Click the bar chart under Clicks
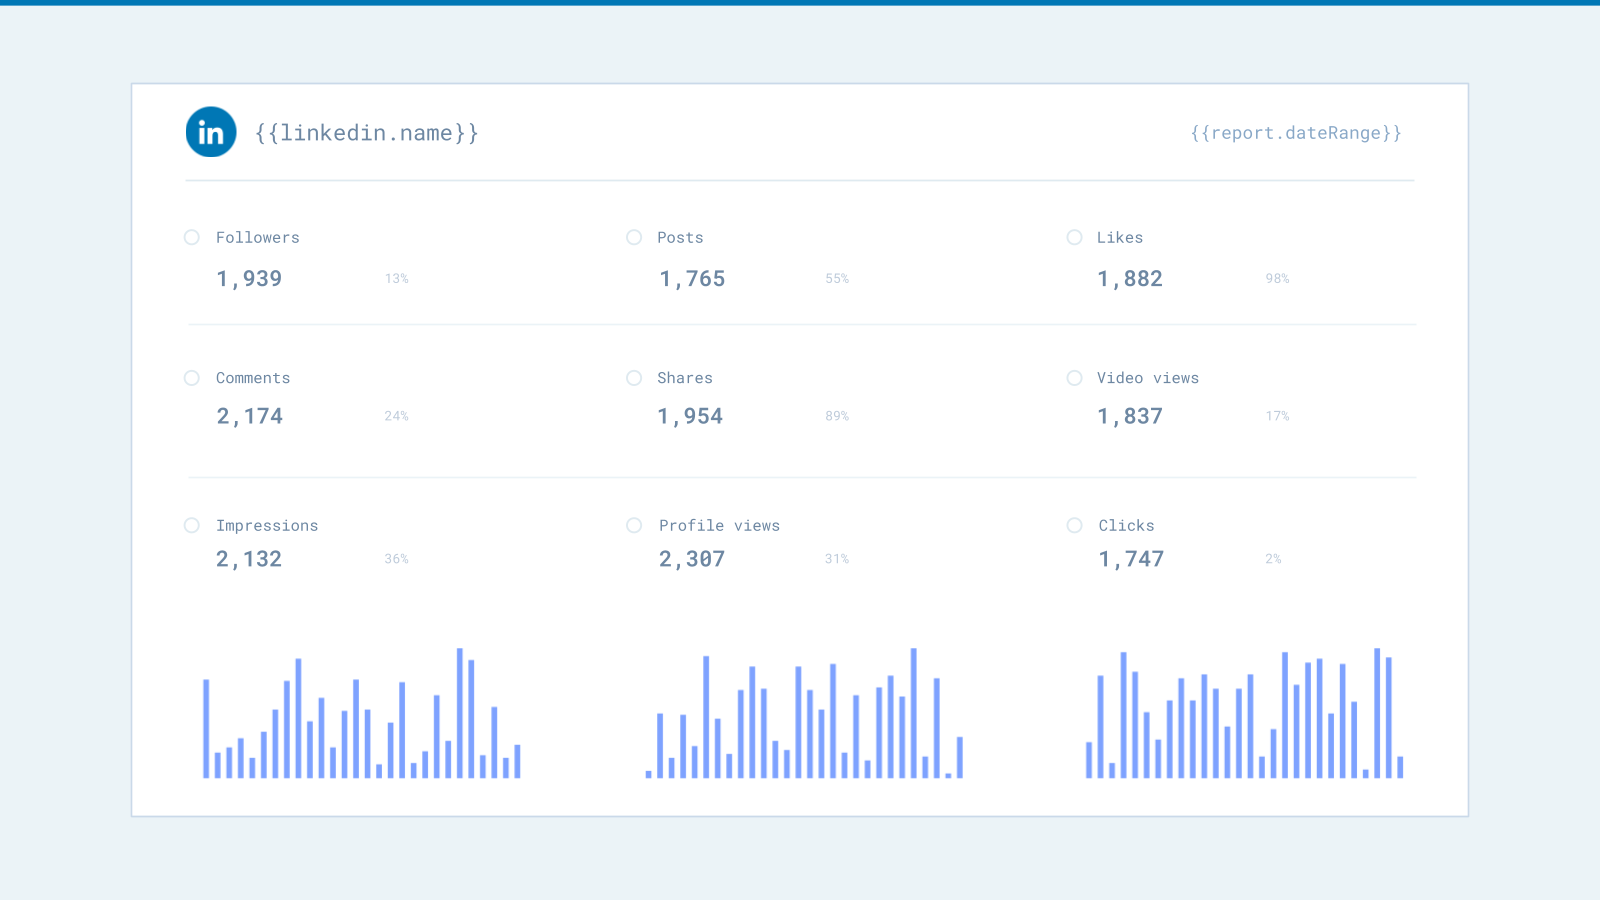This screenshot has width=1600, height=900. coord(1245,713)
